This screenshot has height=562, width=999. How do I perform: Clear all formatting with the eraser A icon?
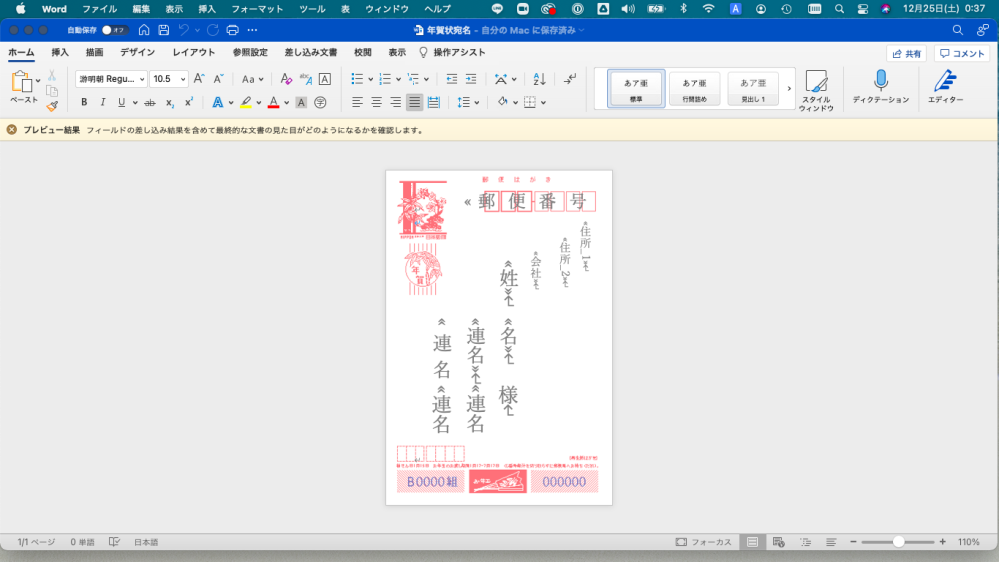tap(286, 79)
